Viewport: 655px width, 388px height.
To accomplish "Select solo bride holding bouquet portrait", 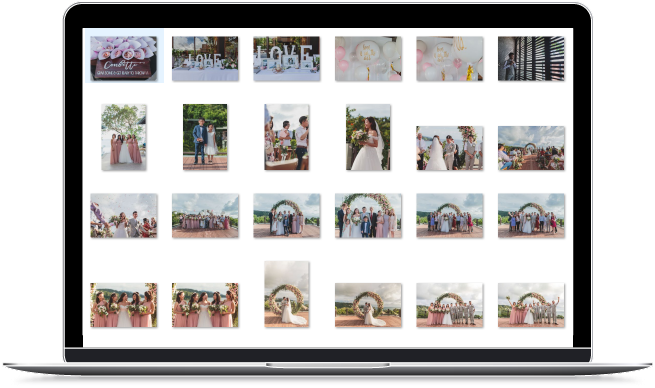I will (x=368, y=137).
